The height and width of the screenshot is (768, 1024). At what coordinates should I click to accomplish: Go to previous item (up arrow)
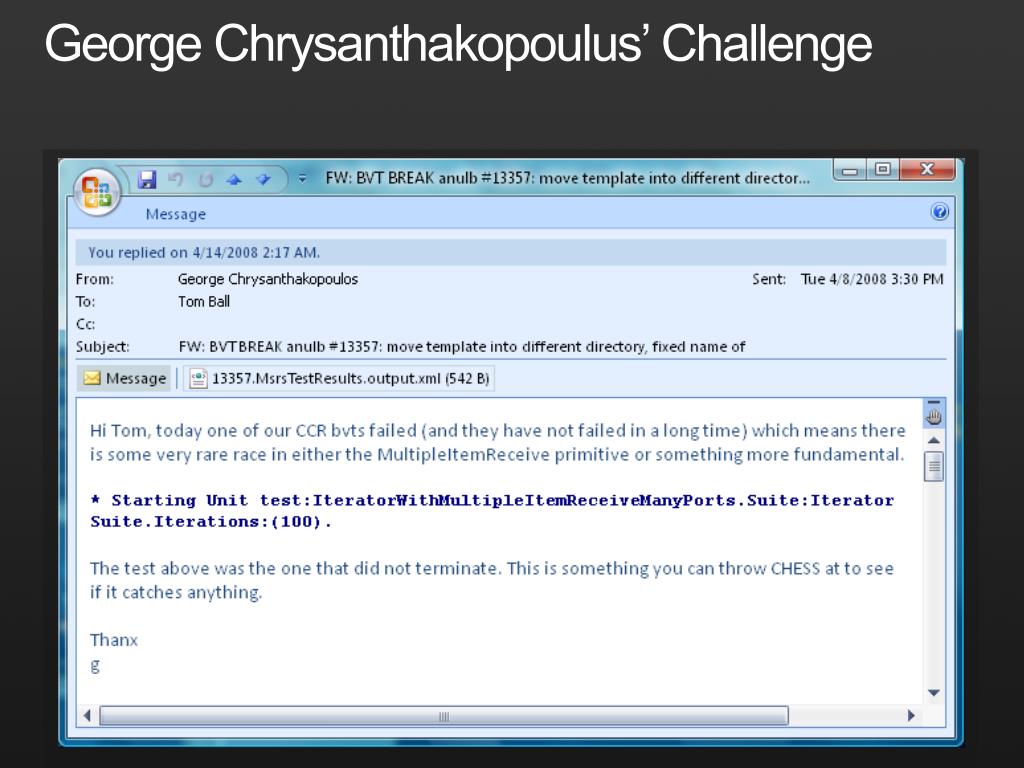point(234,179)
